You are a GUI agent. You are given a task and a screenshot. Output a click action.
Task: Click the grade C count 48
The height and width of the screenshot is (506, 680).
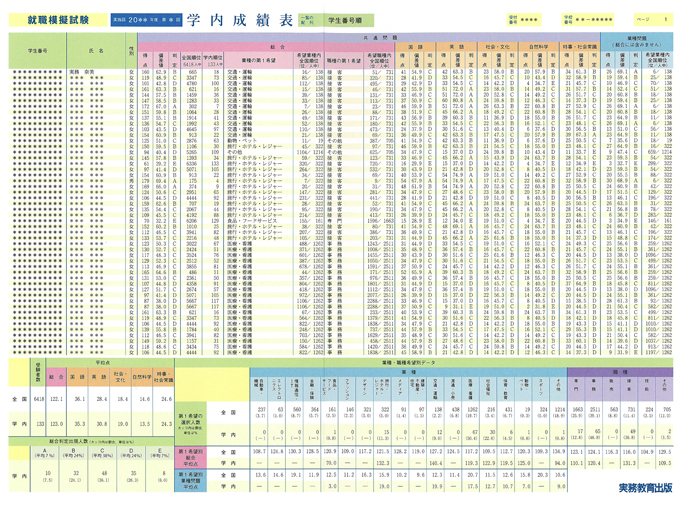tap(102, 473)
